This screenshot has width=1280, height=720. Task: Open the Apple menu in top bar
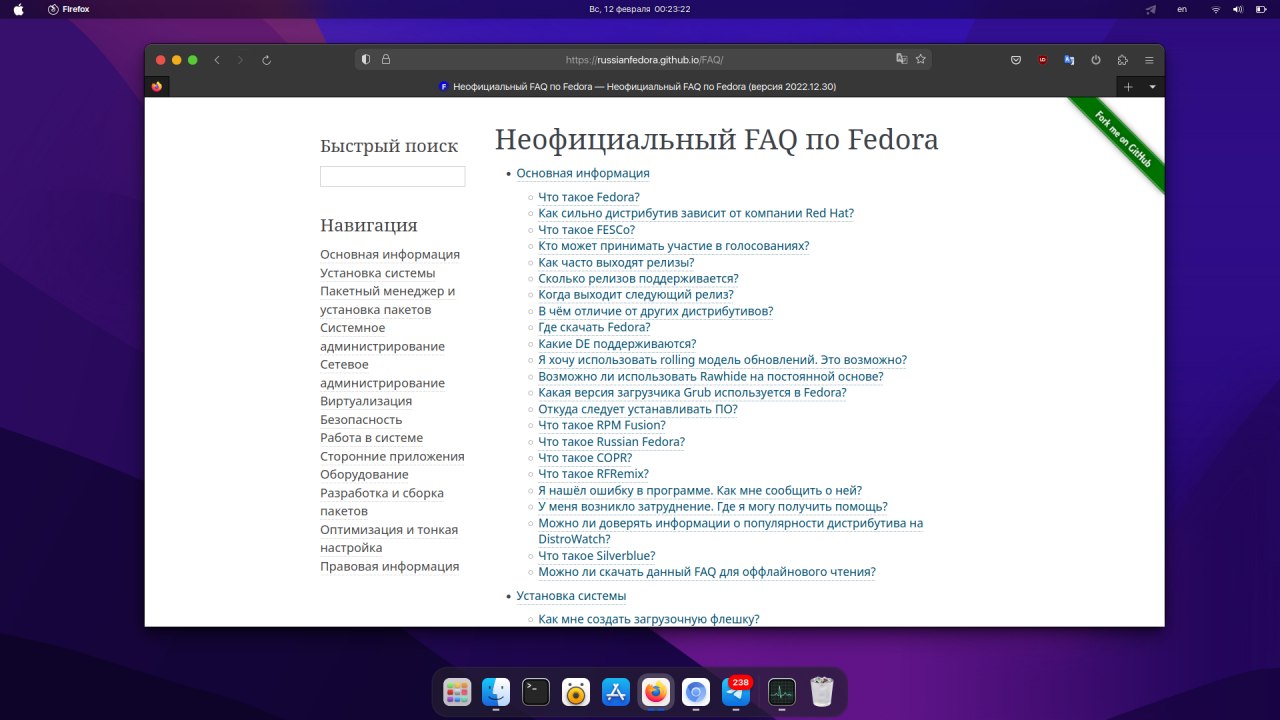tap(18, 9)
